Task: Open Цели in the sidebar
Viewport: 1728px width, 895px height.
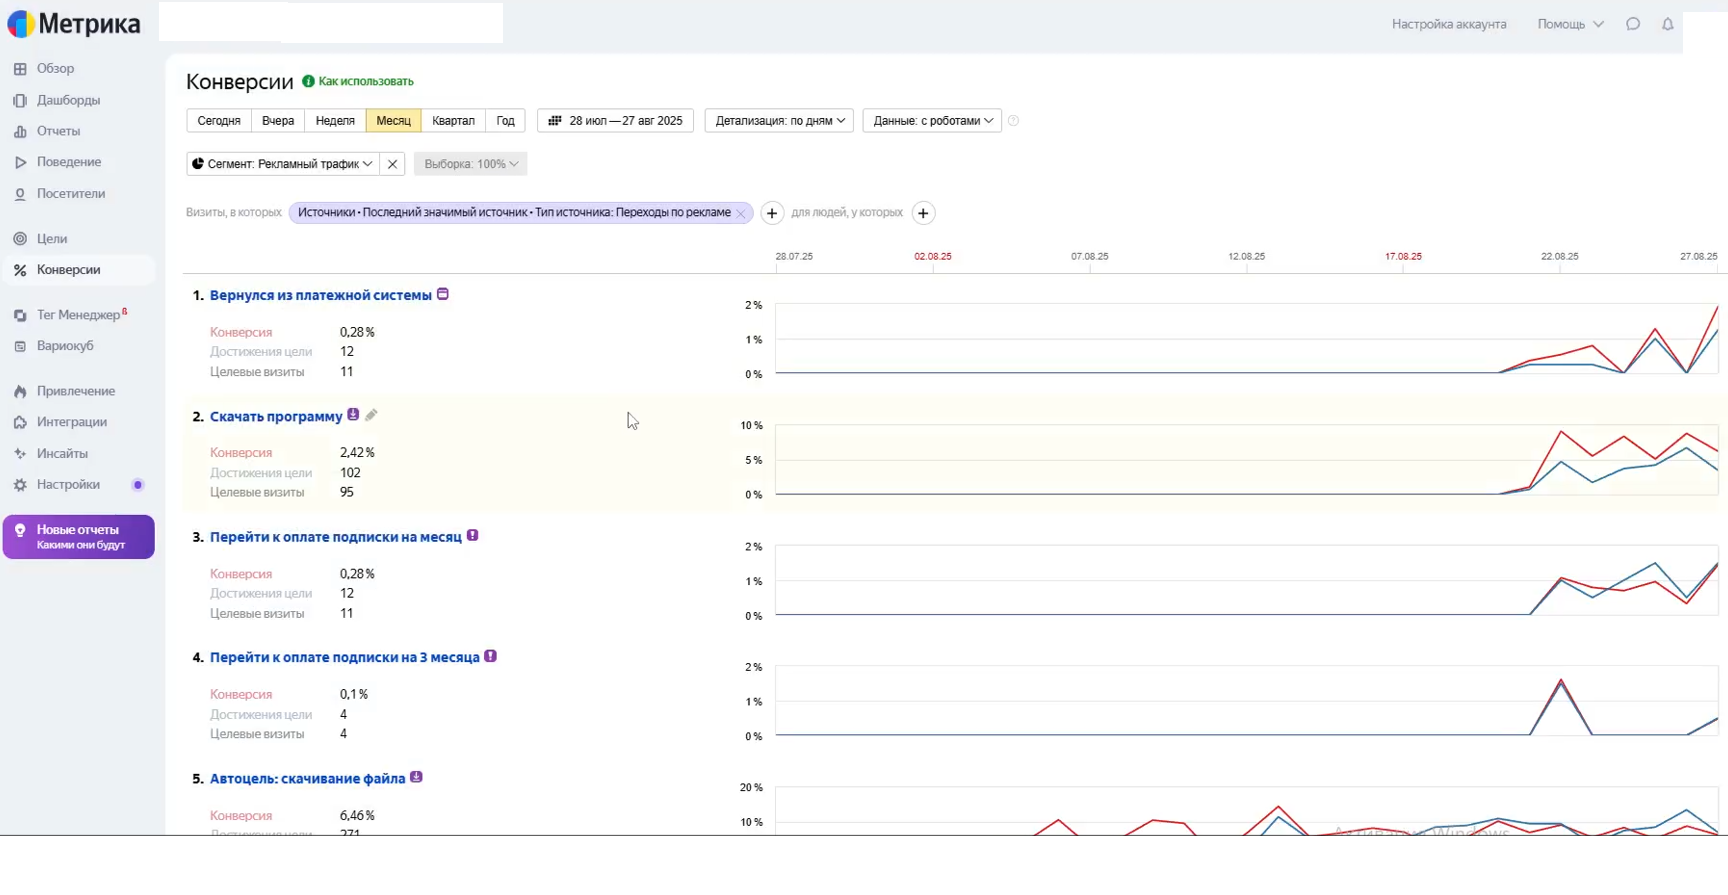Action: click(52, 239)
